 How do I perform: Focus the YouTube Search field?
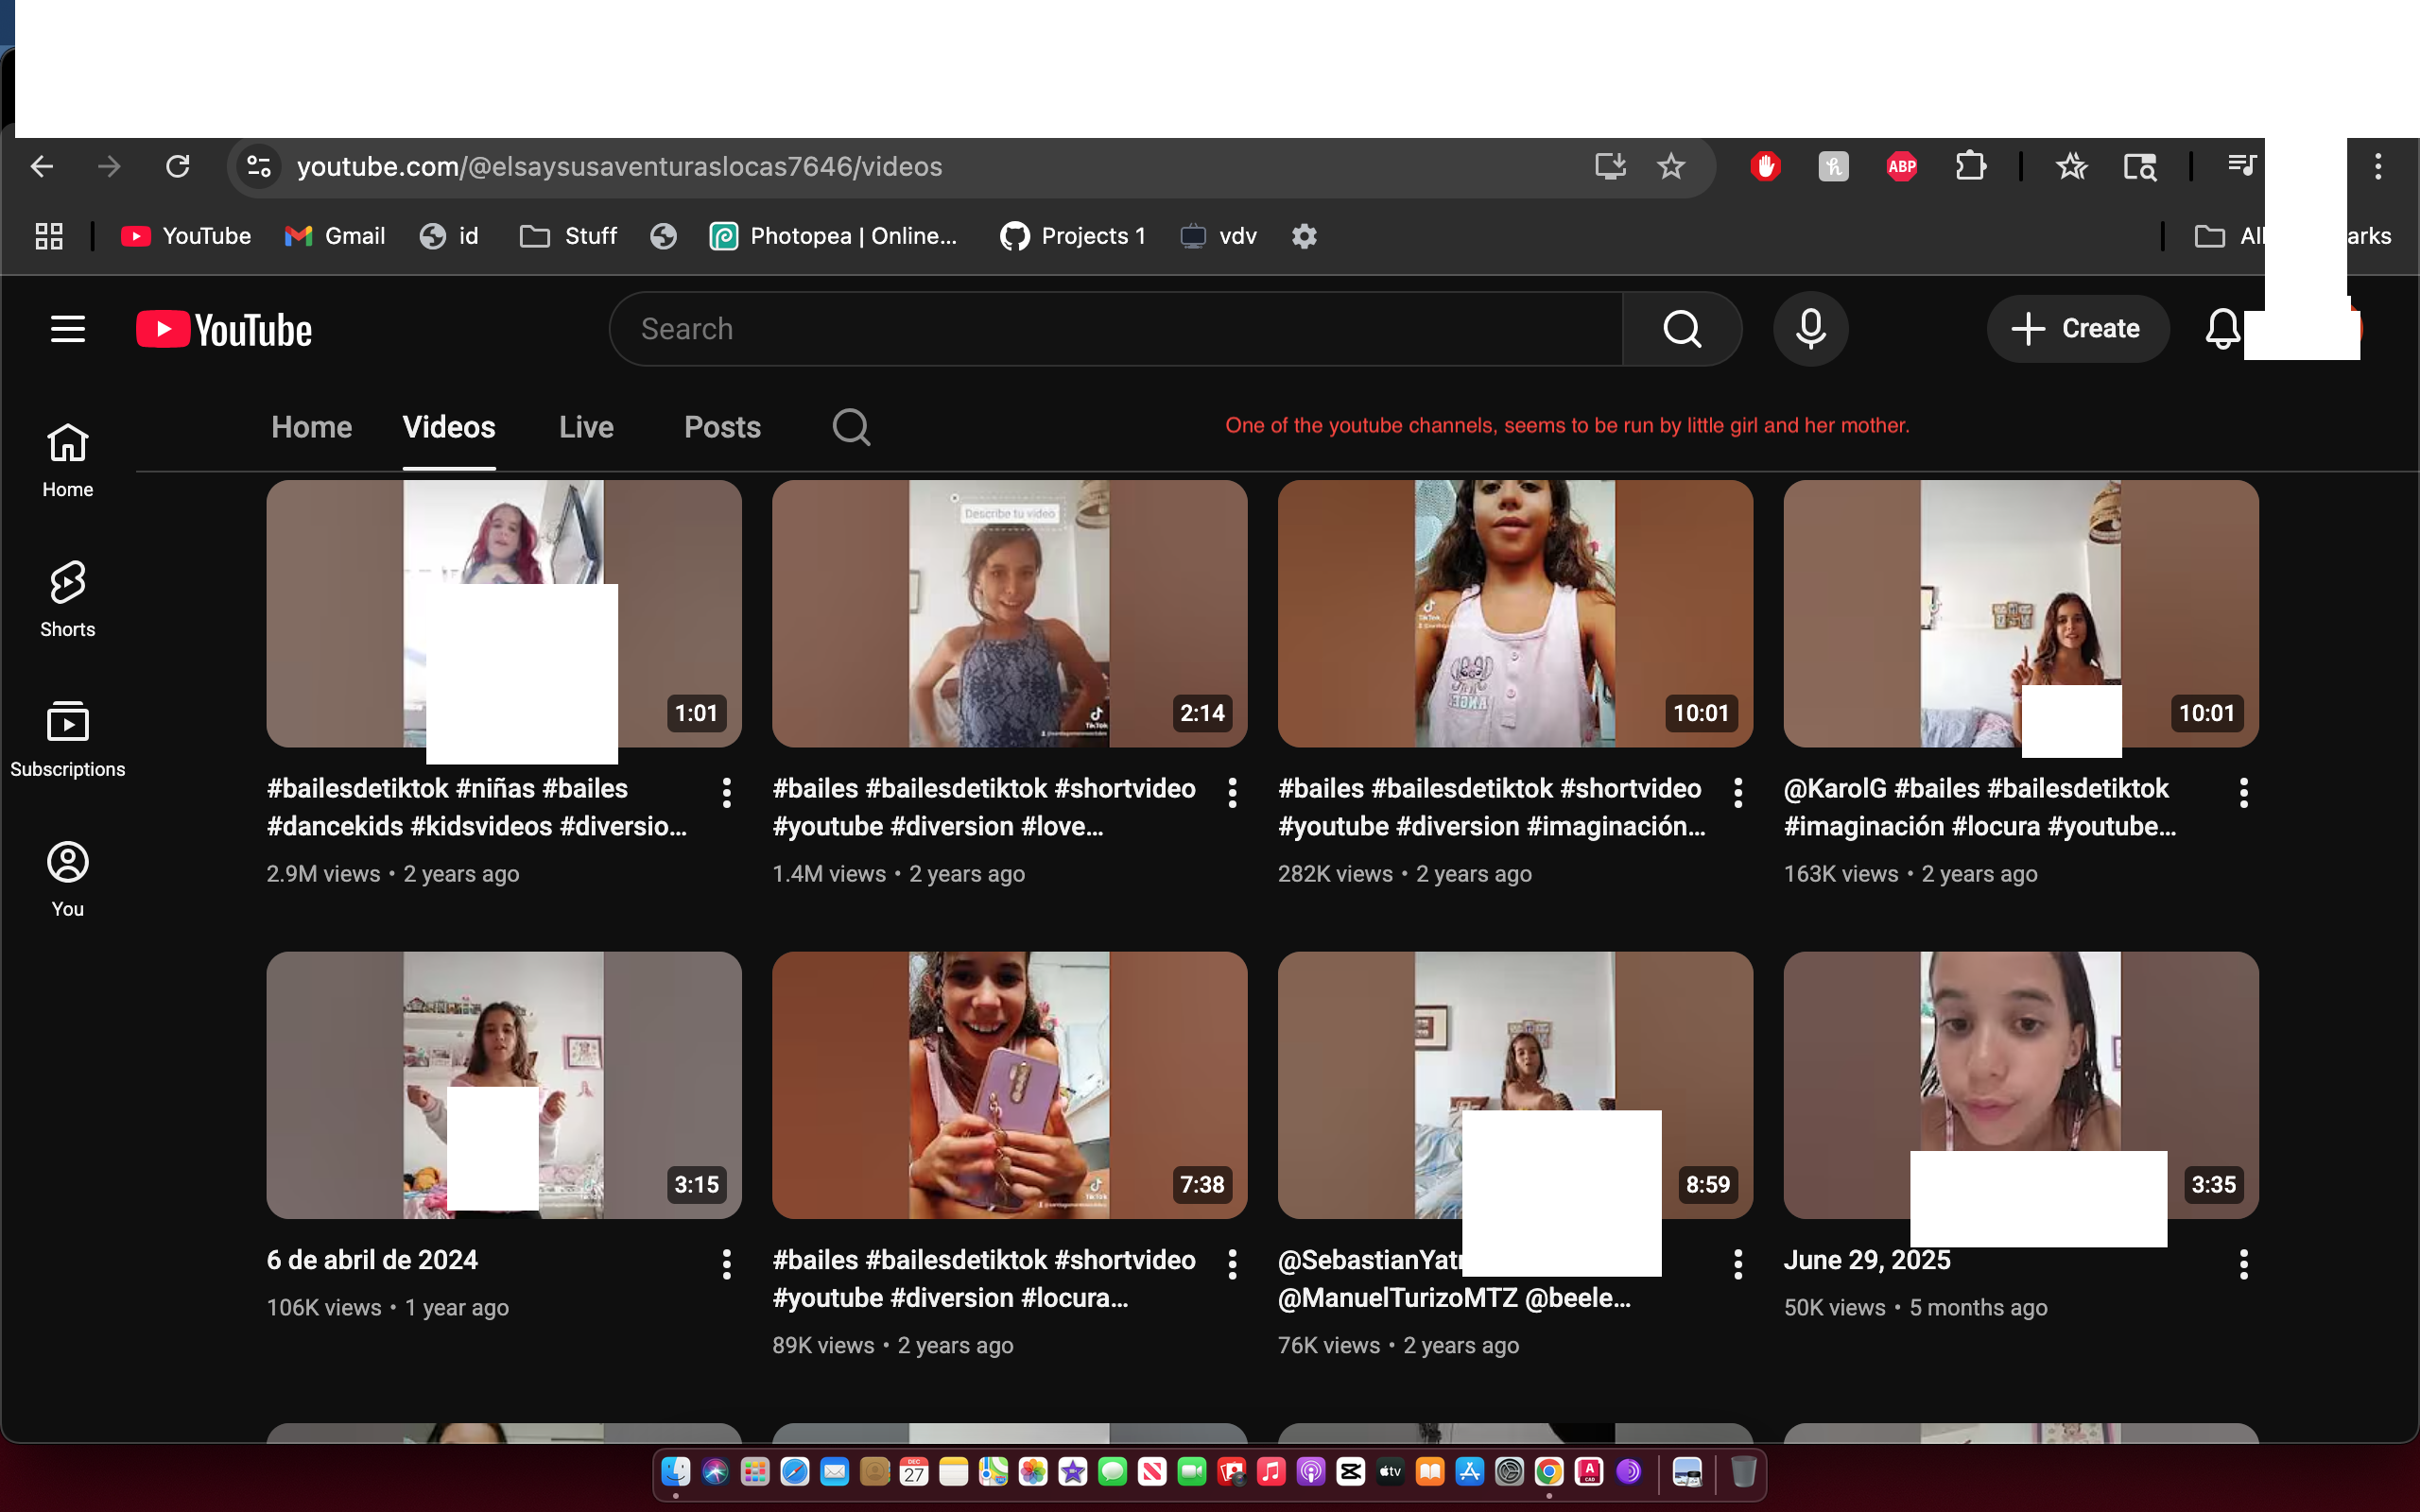[x=1115, y=329]
